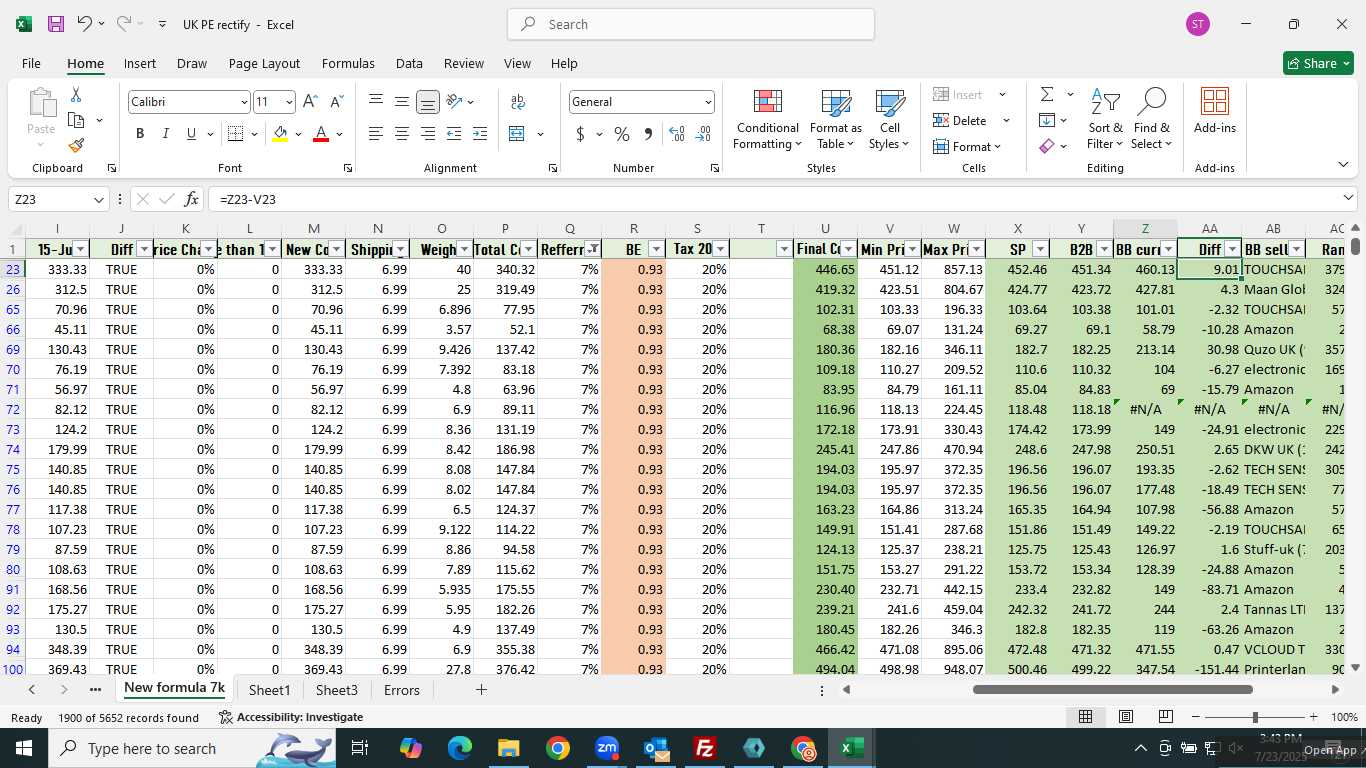Image resolution: width=1366 pixels, height=768 pixels.
Task: Open the Errors worksheet tab
Action: click(x=402, y=690)
